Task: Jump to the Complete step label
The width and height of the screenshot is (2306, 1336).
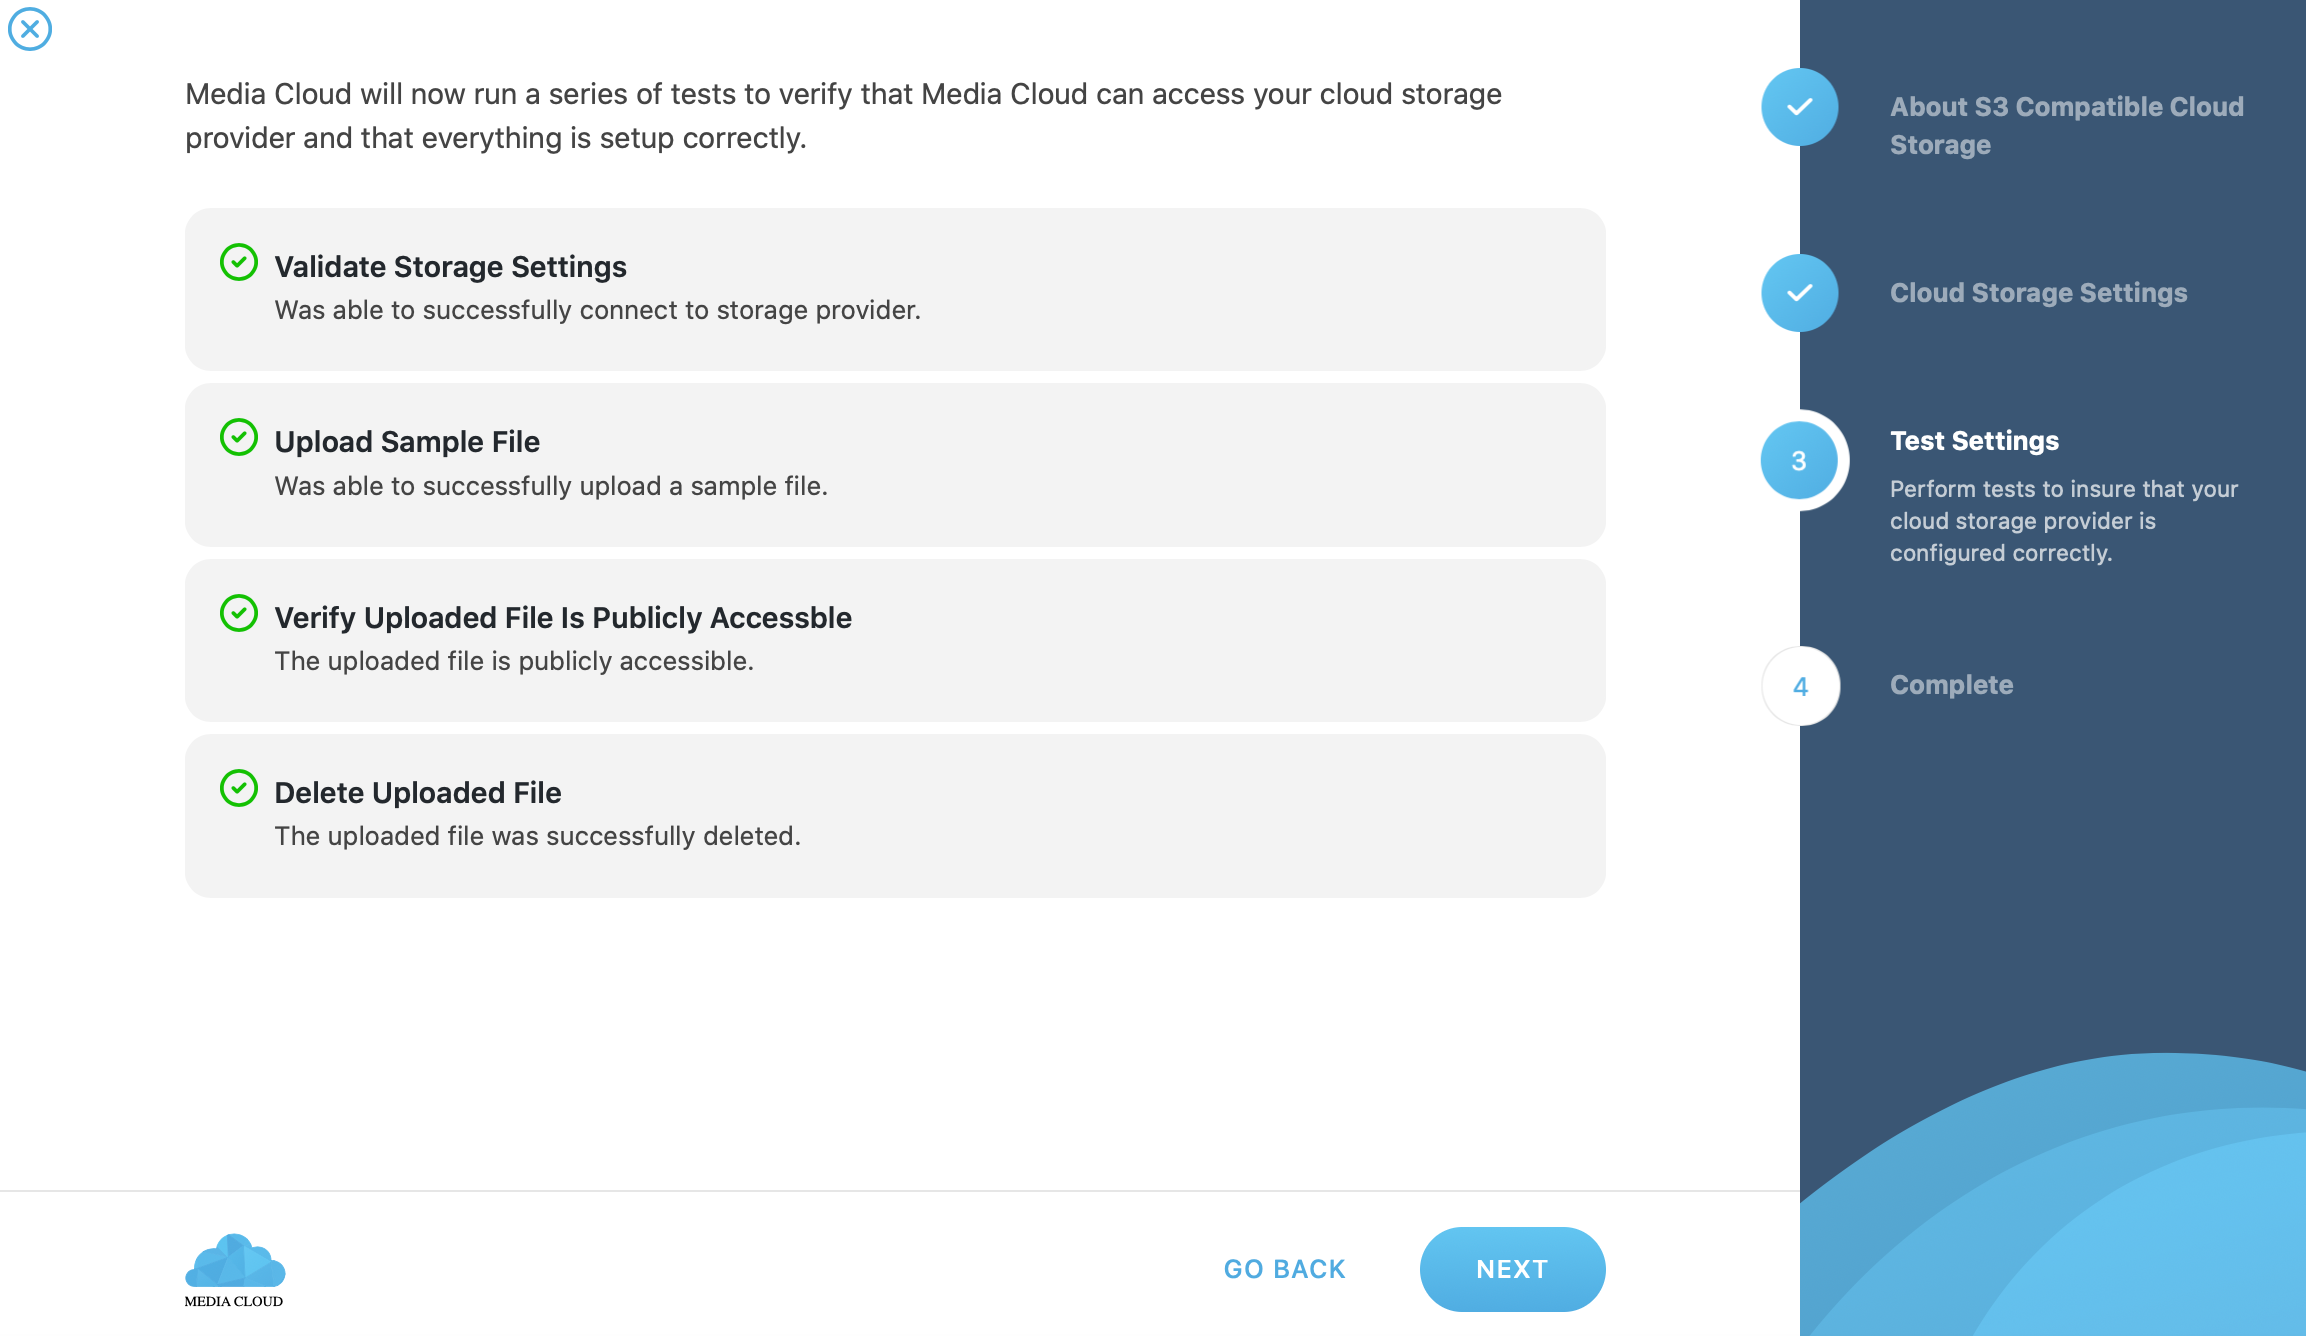Action: click(x=1951, y=685)
